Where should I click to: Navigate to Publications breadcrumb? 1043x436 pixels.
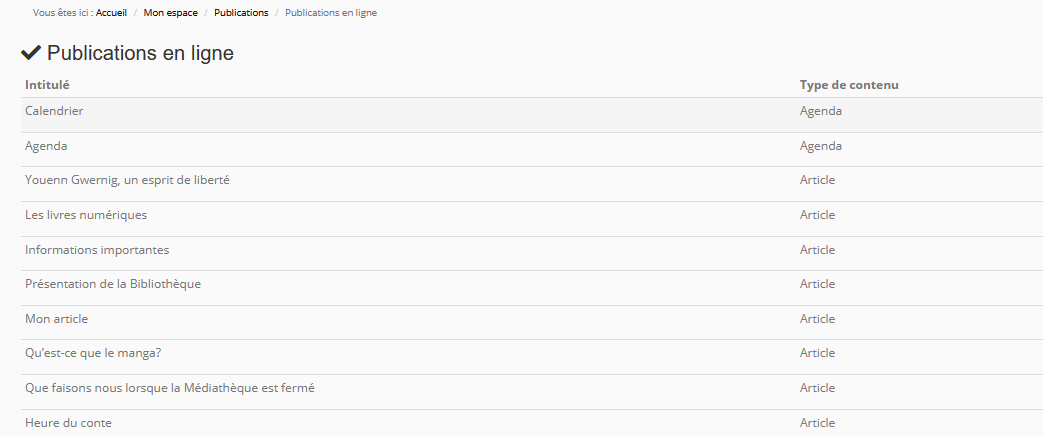click(x=241, y=13)
